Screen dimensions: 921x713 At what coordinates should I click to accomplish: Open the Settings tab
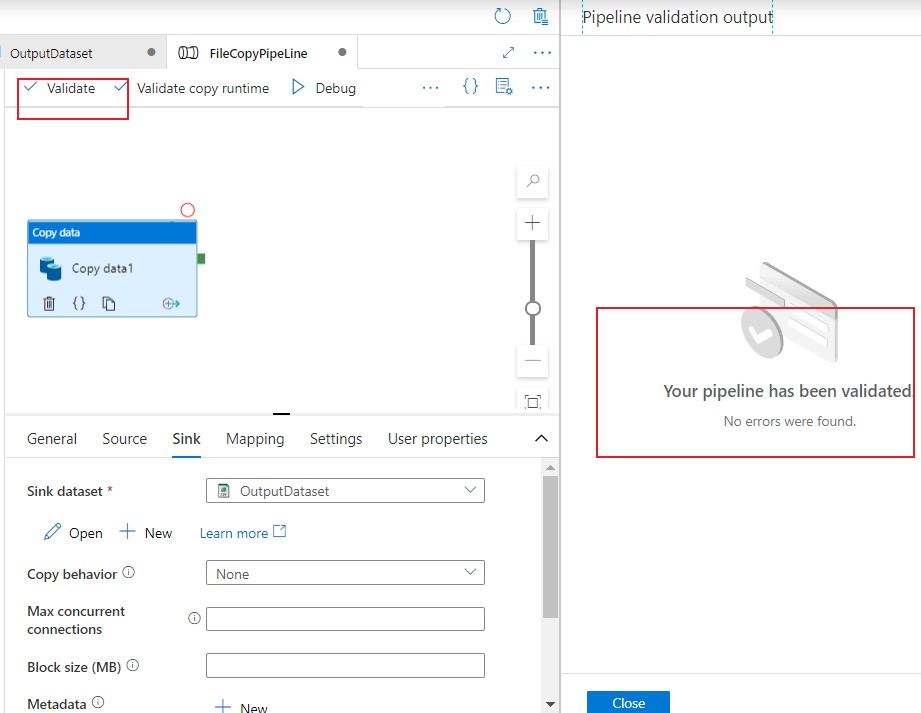[x=336, y=439]
